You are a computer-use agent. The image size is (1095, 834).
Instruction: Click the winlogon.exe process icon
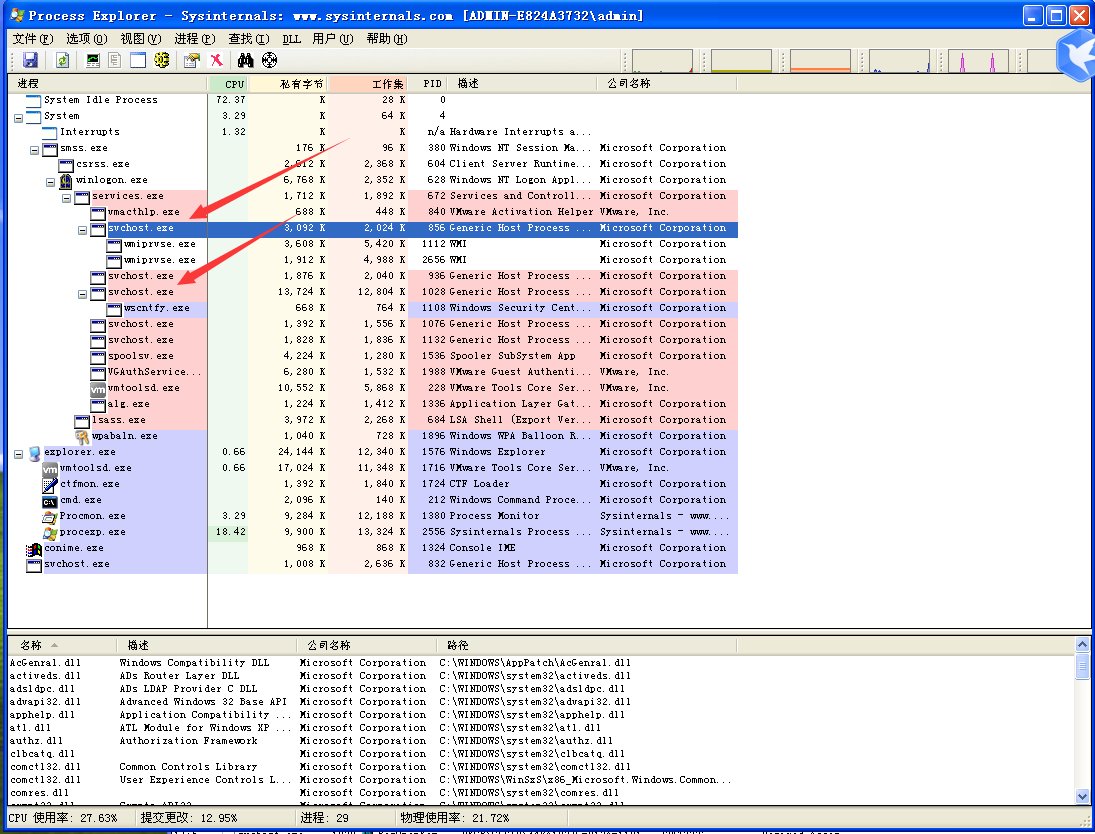[66, 180]
